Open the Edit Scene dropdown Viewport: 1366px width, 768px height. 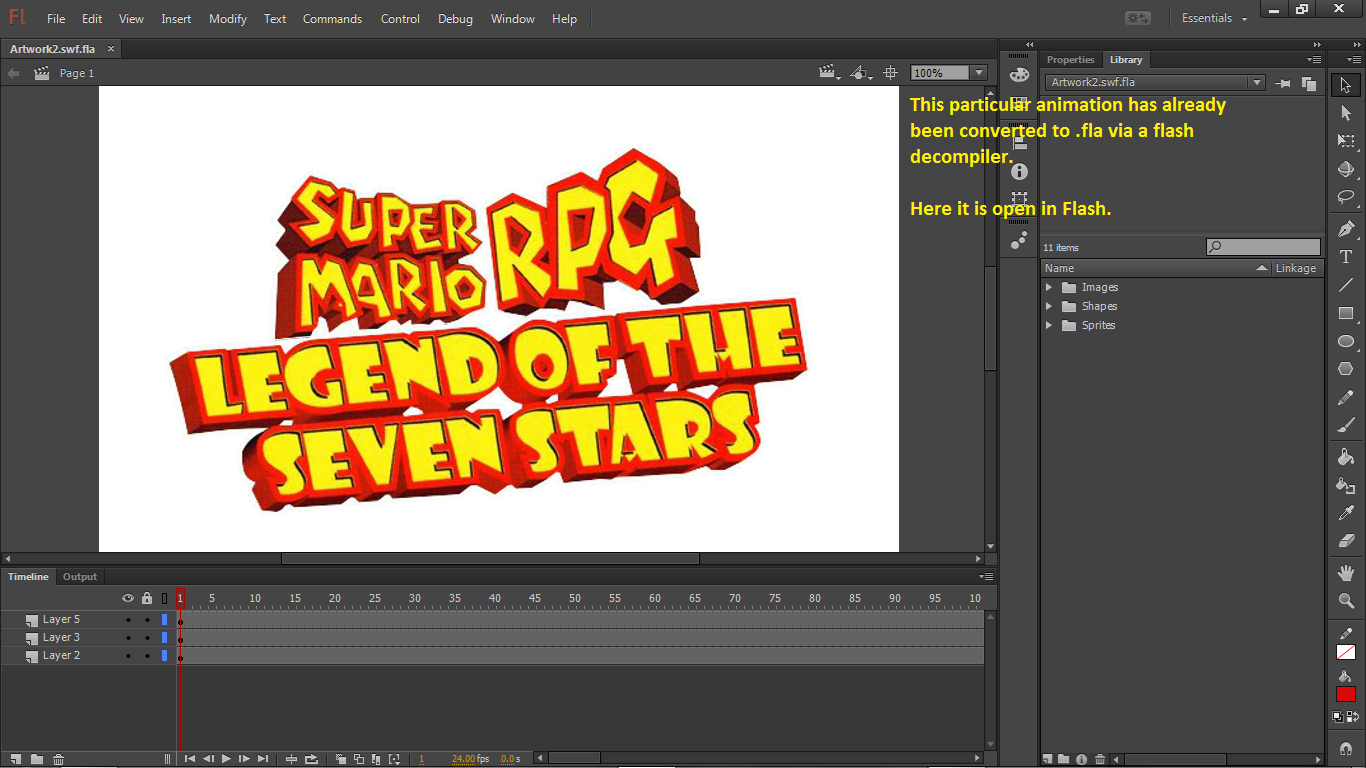click(x=830, y=73)
